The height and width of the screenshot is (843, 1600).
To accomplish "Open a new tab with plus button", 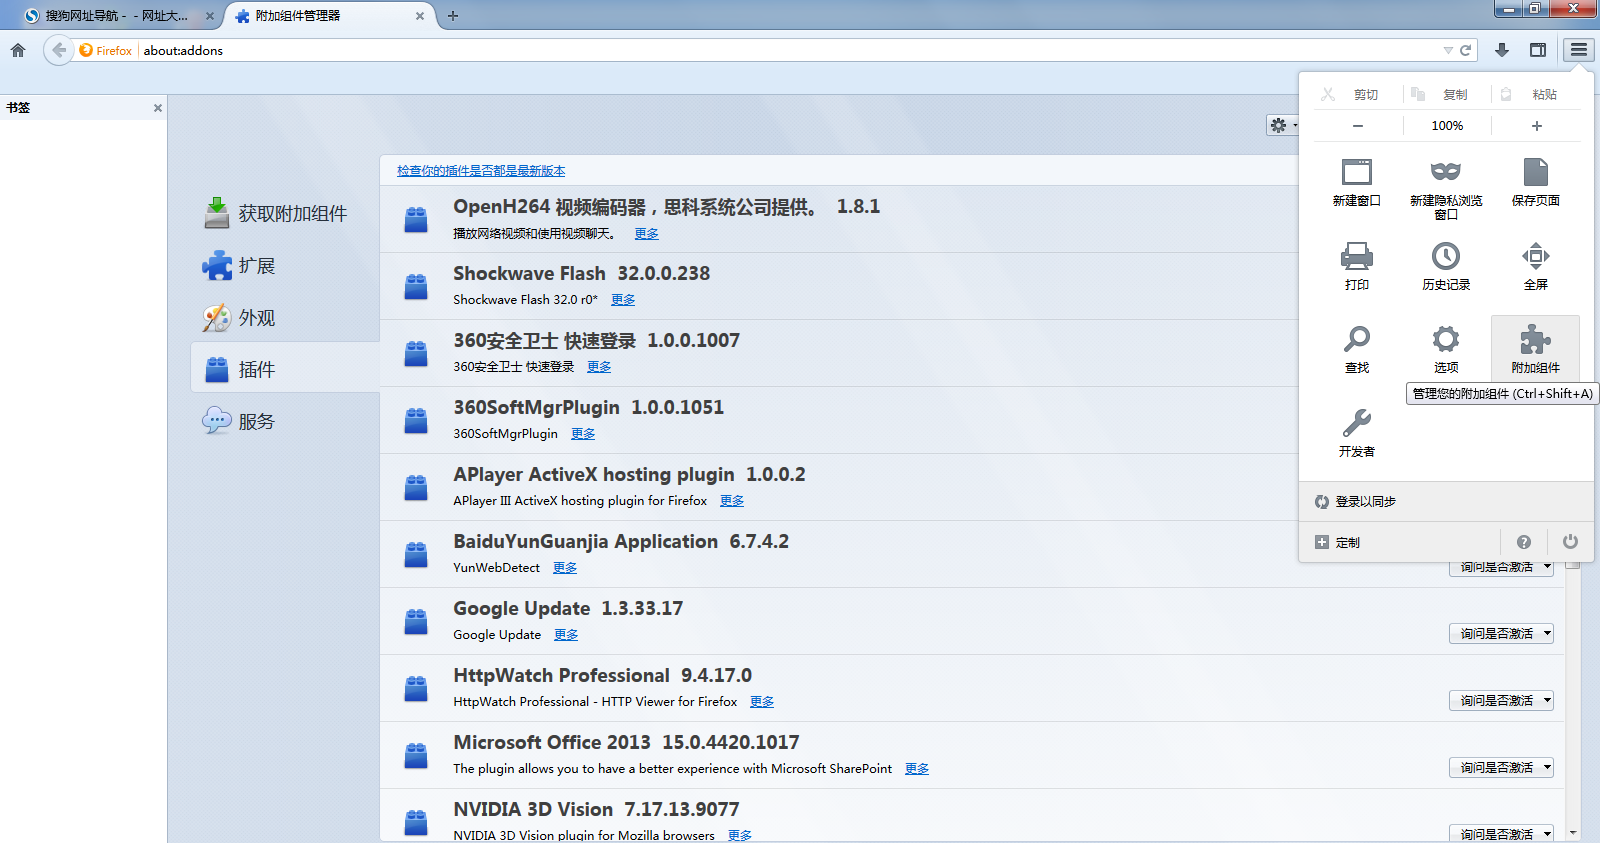I will coord(453,16).
